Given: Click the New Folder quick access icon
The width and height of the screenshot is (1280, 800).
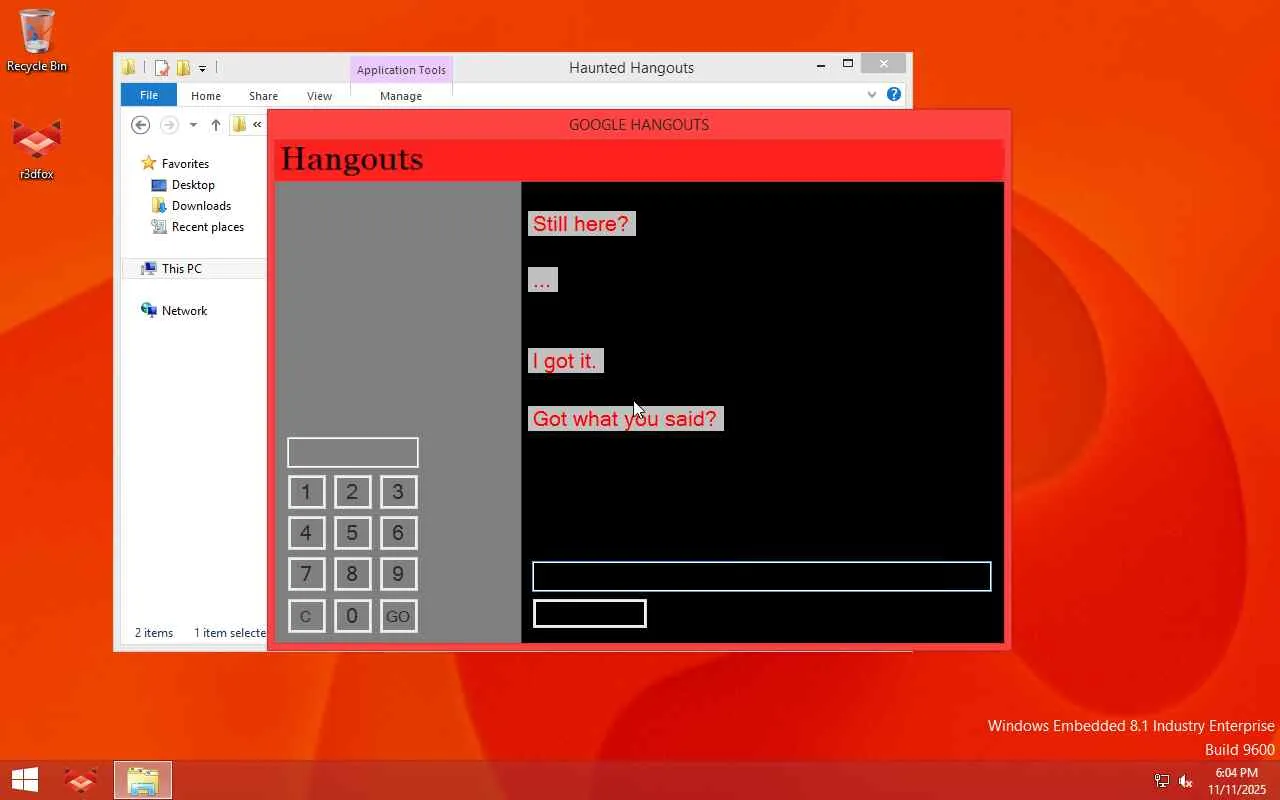Looking at the screenshot, I should [183, 68].
